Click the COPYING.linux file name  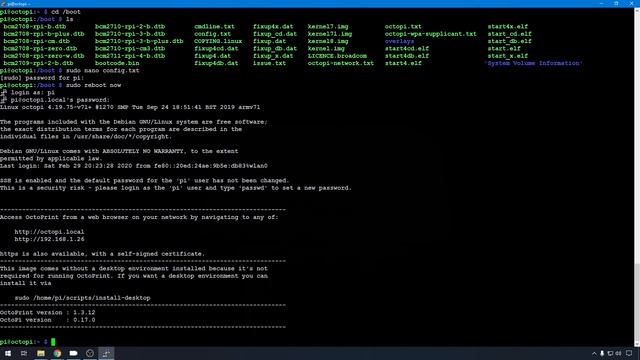[x=218, y=41]
